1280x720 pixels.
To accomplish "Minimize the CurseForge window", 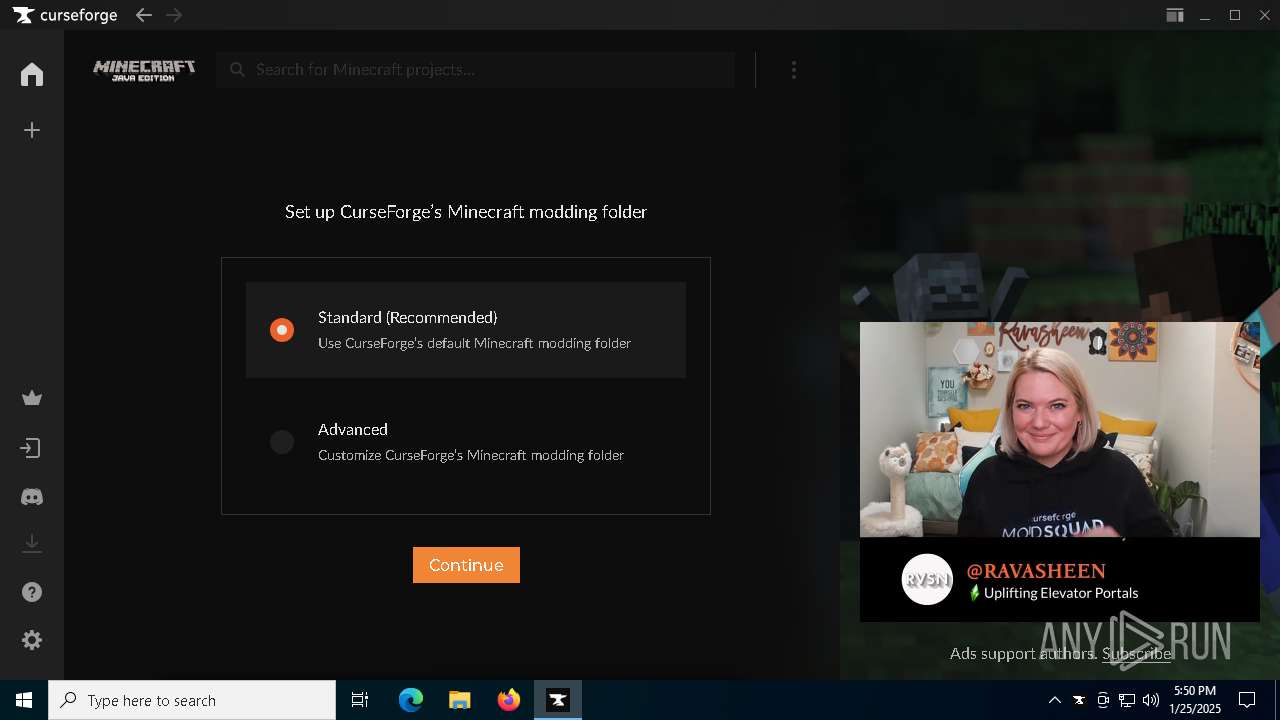I will [1206, 15].
